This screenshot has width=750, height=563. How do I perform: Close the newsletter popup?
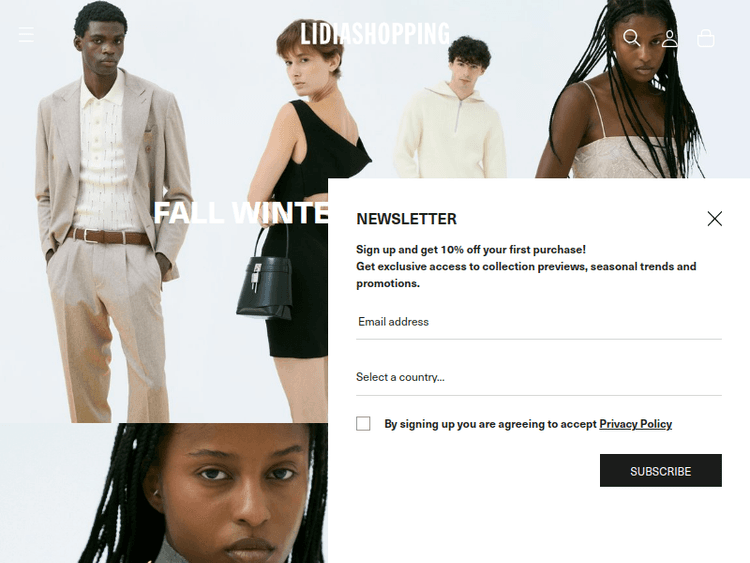(x=715, y=219)
